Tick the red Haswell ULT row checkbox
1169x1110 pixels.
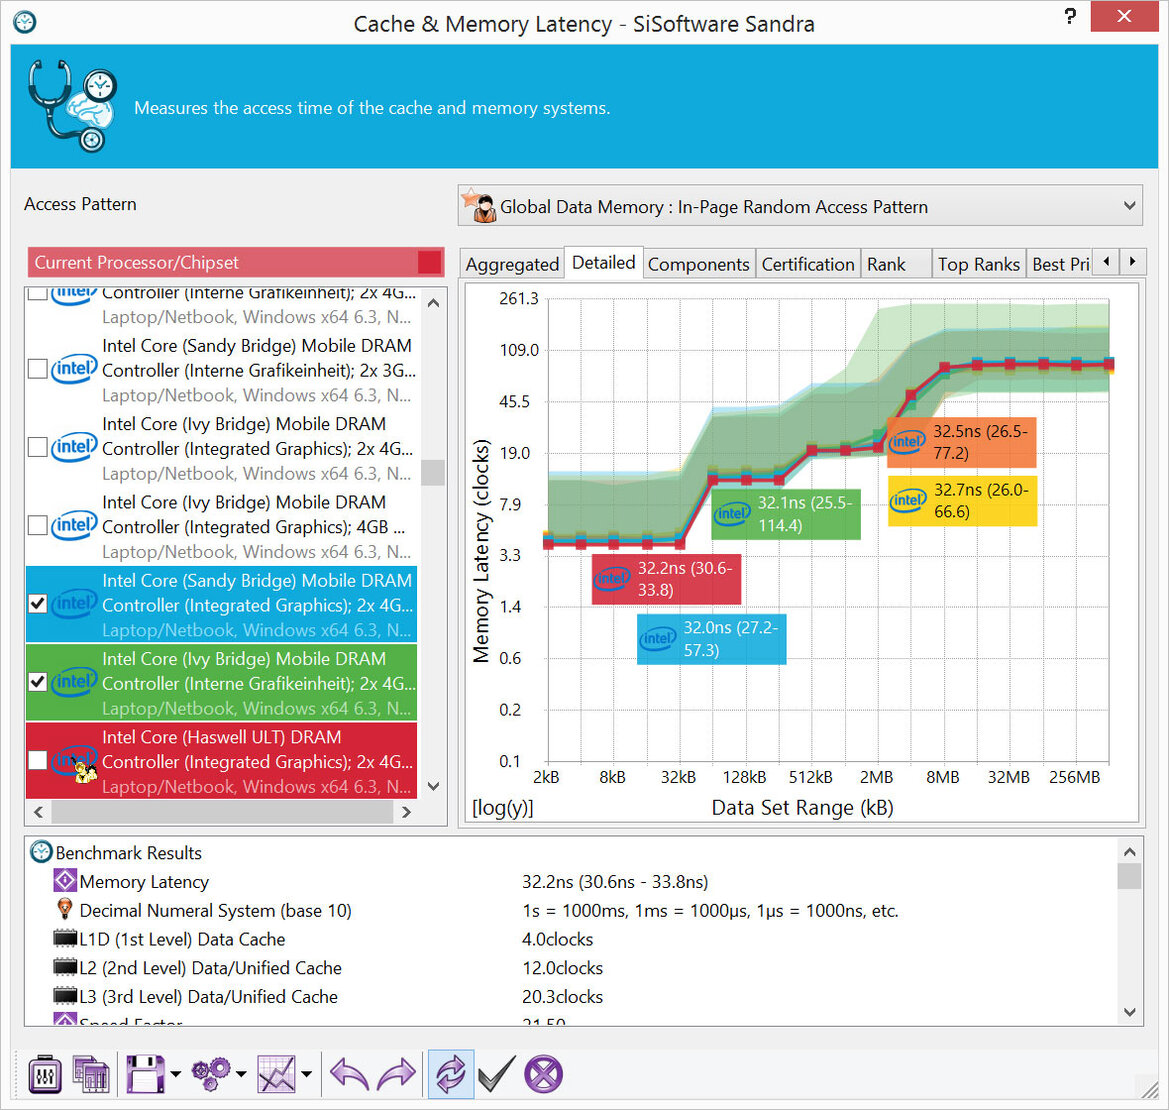pos(37,760)
